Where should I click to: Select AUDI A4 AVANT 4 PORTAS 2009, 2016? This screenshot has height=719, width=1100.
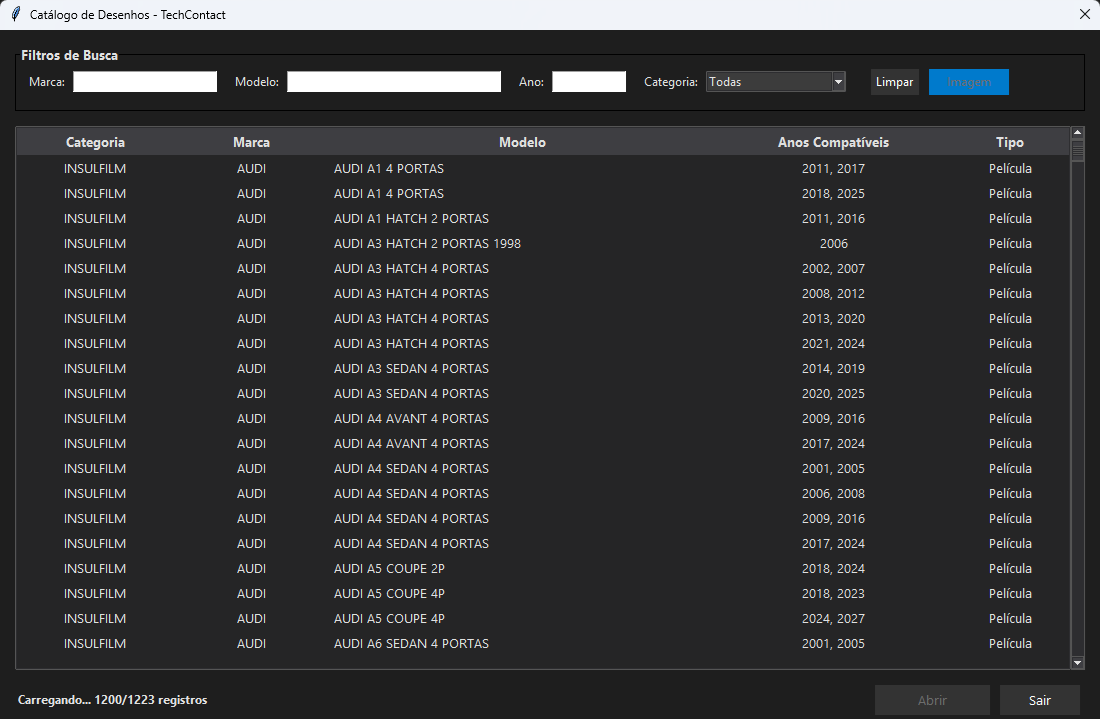[543, 419]
